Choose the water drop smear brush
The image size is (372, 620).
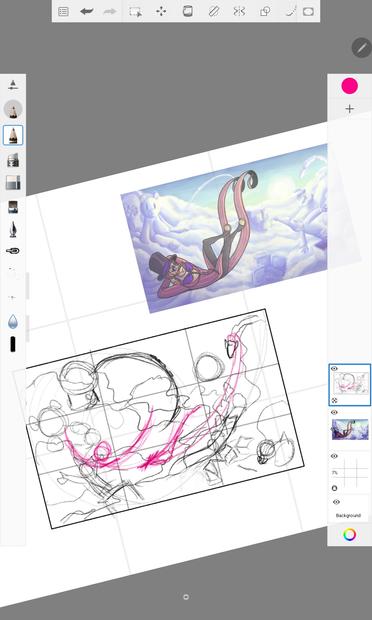[13, 321]
